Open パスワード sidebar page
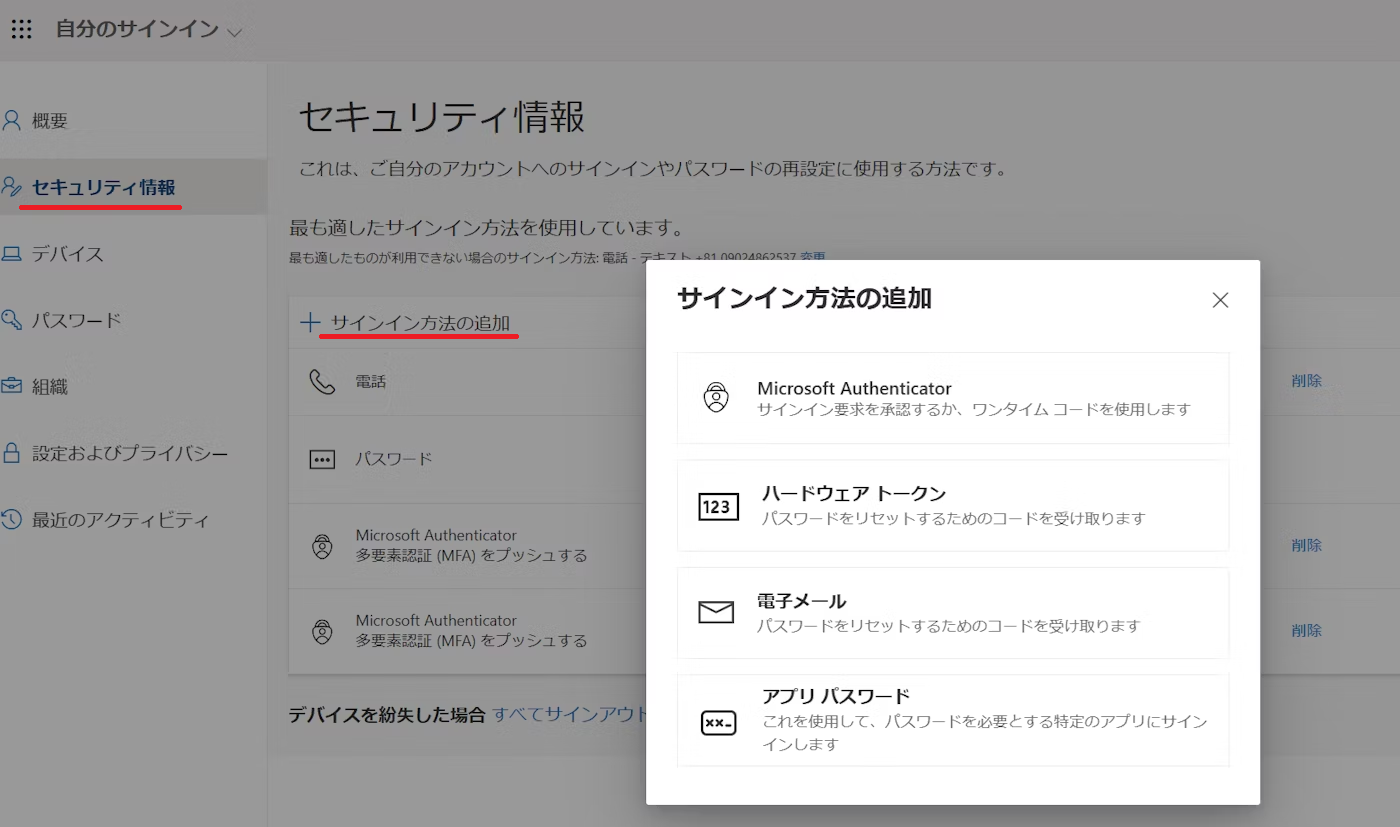The height and width of the screenshot is (827, 1400). coord(76,320)
